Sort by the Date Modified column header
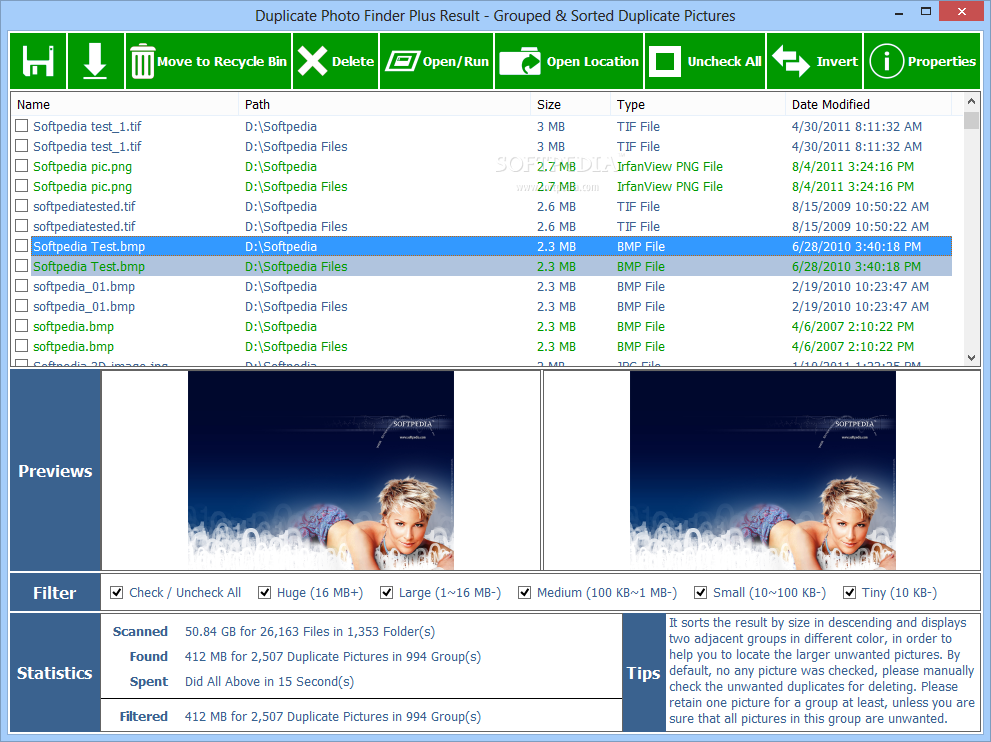This screenshot has width=991, height=742. pos(868,104)
